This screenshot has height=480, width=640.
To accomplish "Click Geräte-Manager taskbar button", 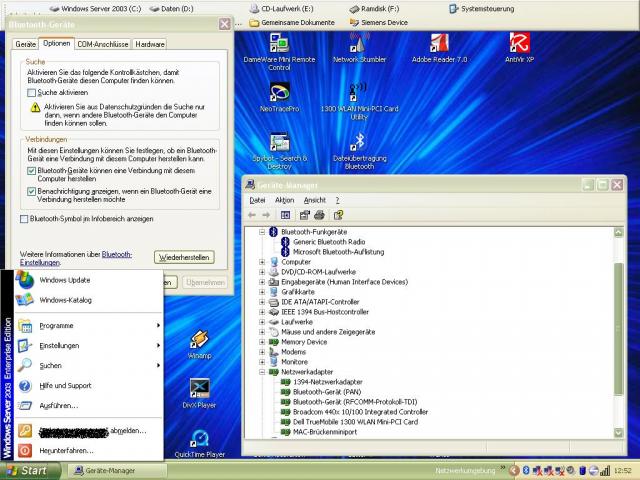I will (117, 471).
